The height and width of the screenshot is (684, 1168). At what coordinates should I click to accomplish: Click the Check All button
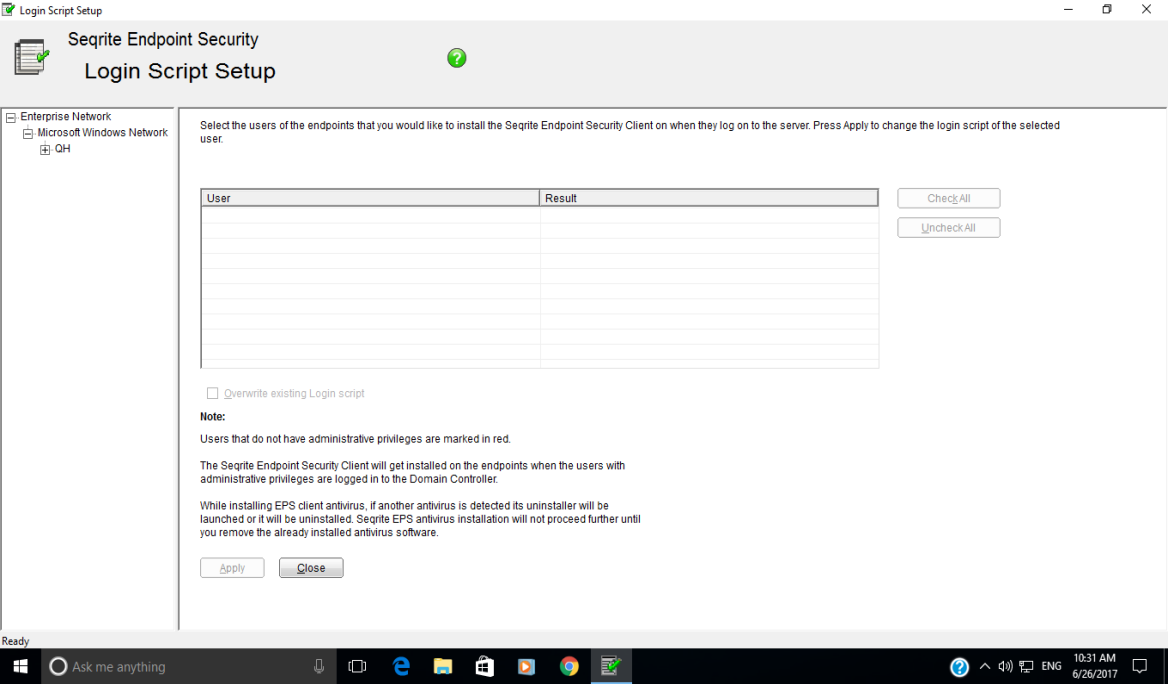tap(948, 198)
